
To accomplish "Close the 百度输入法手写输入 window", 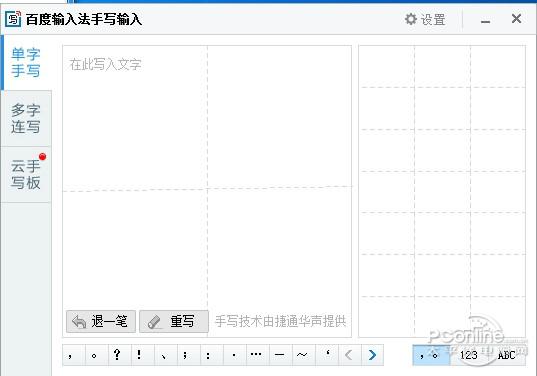I will tap(516, 18).
